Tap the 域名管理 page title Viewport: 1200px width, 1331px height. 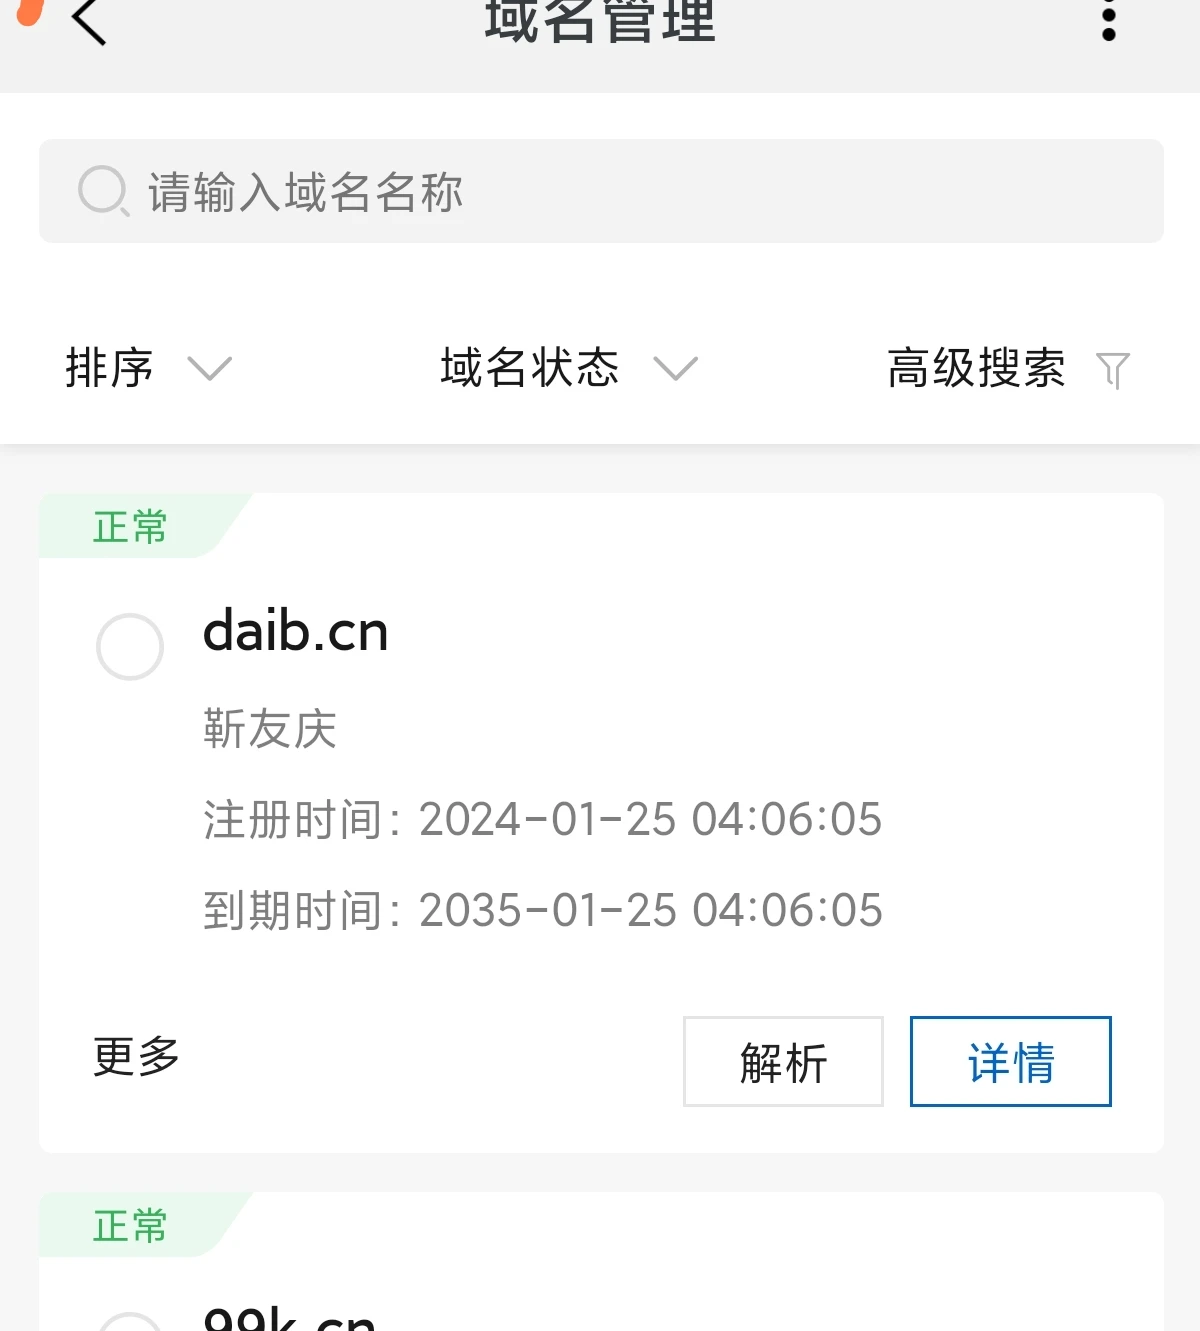[x=600, y=22]
